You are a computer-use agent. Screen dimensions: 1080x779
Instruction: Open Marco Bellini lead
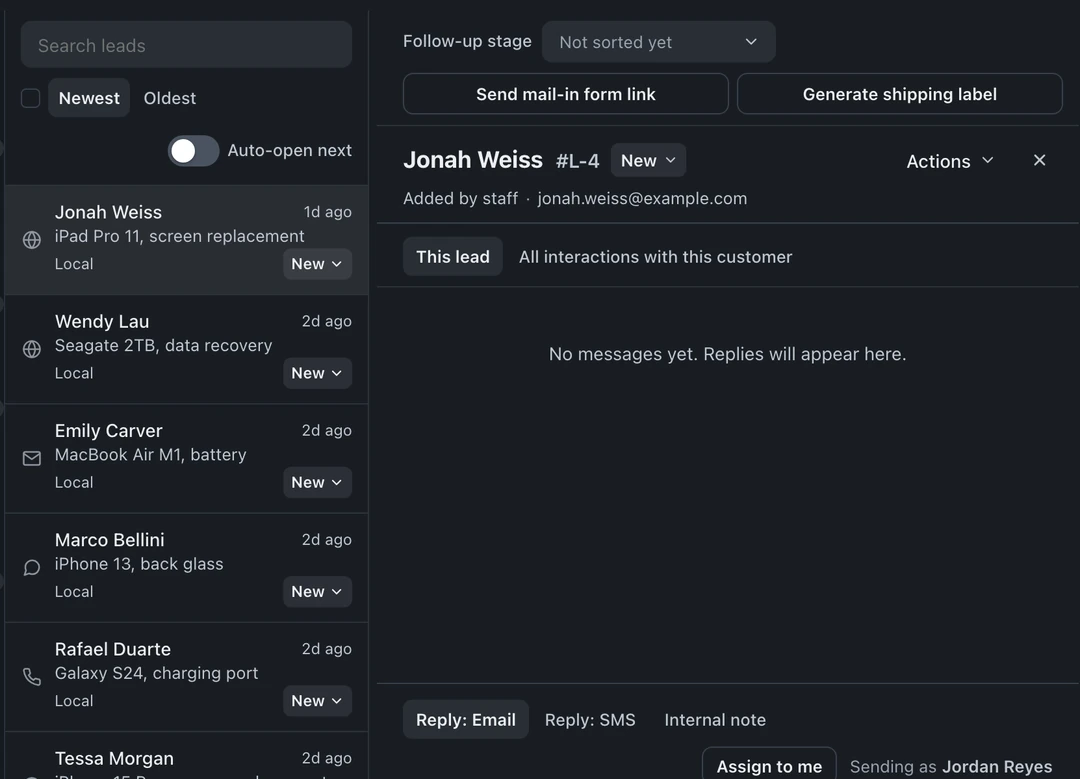(x=186, y=568)
